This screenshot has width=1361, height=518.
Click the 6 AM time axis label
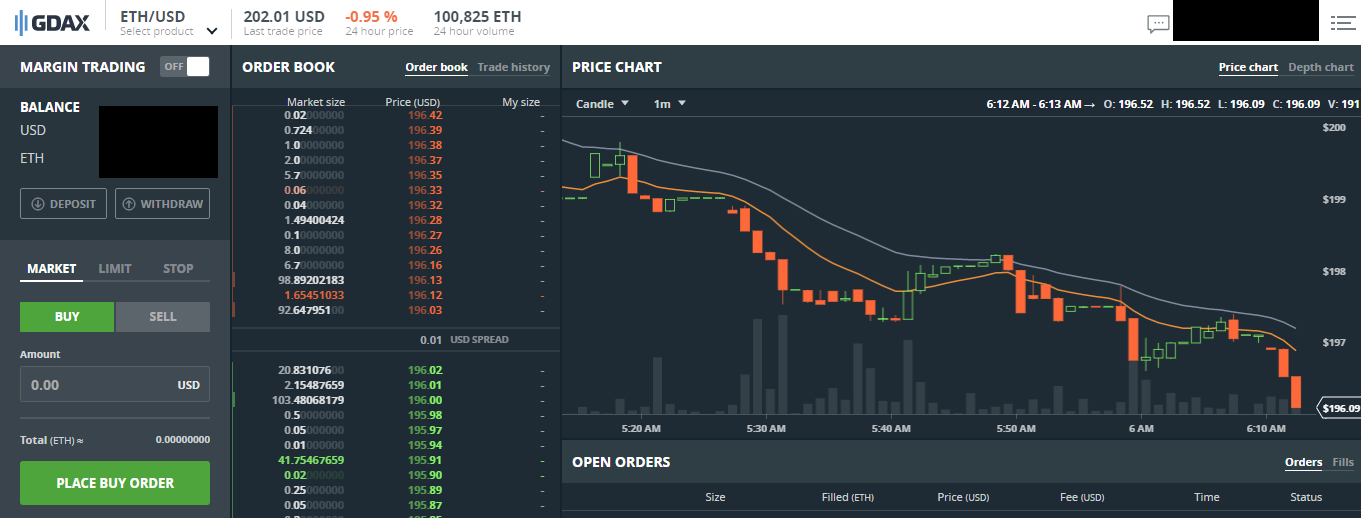pos(1140,428)
